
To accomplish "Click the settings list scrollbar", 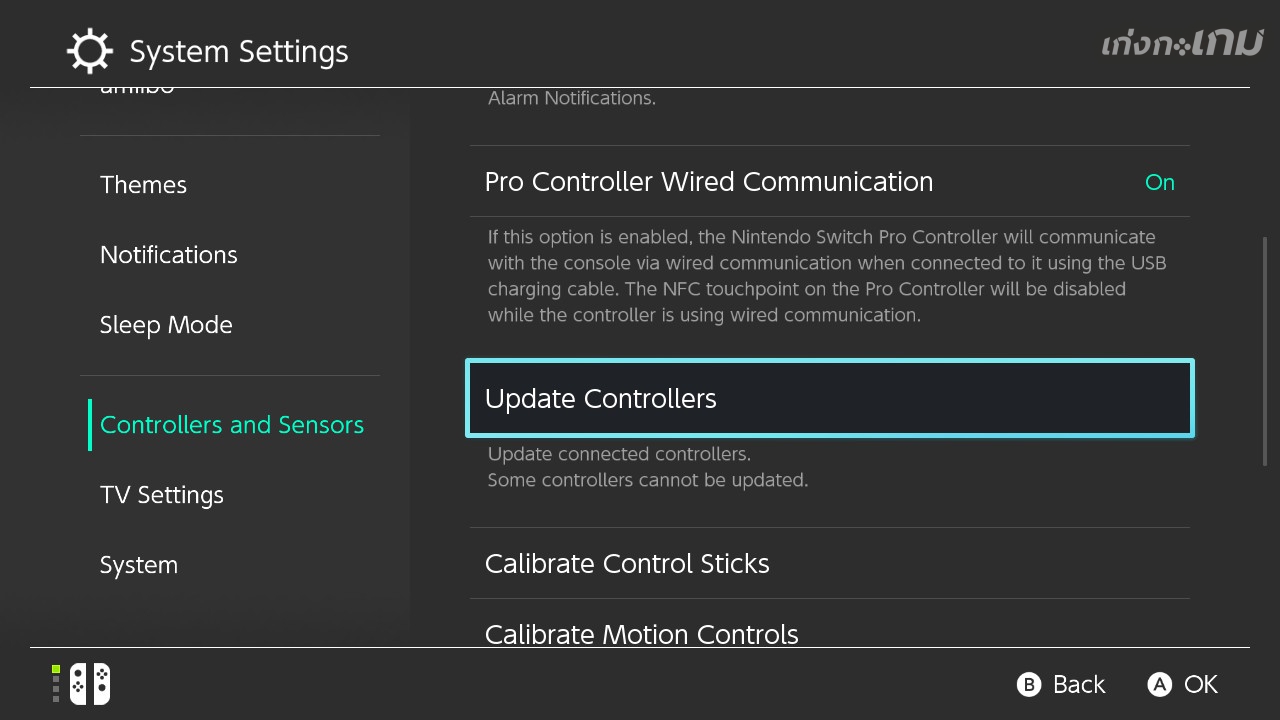I will (1265, 350).
